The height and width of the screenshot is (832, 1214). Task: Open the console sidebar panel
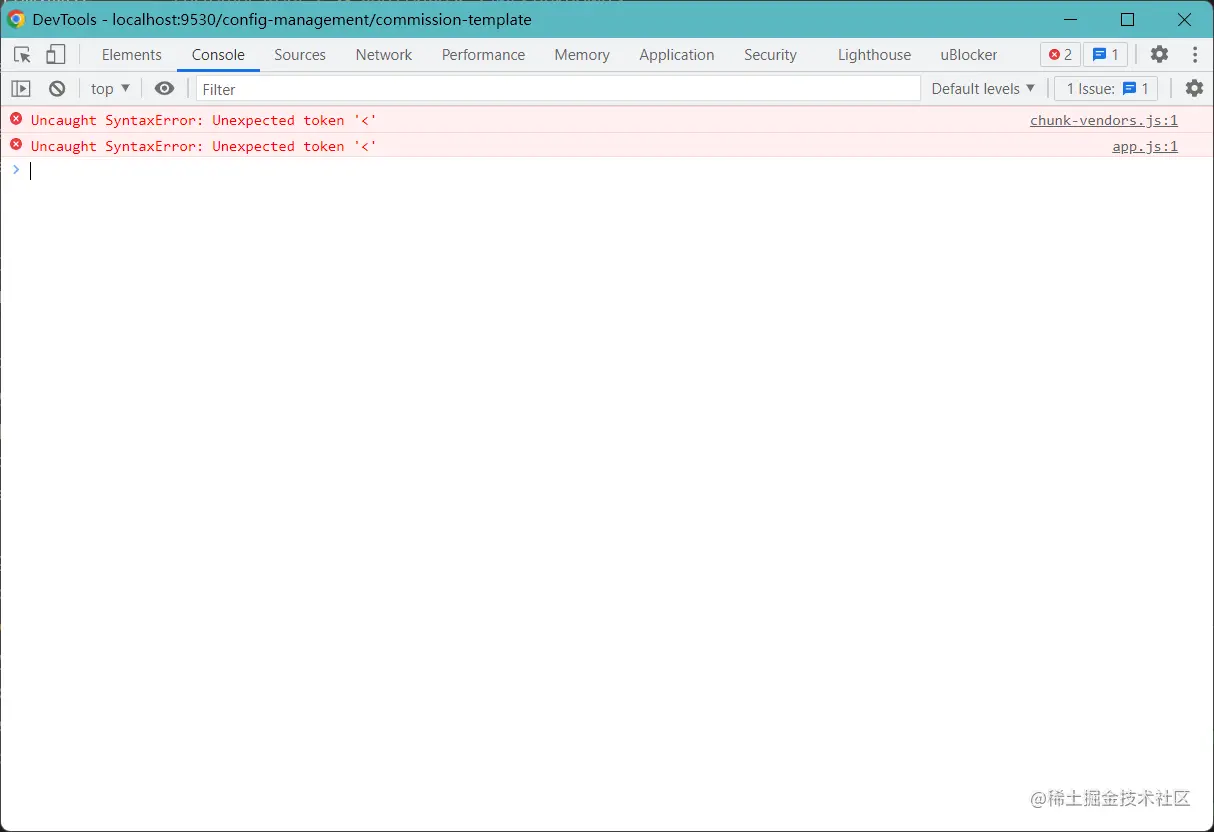(x=20, y=88)
